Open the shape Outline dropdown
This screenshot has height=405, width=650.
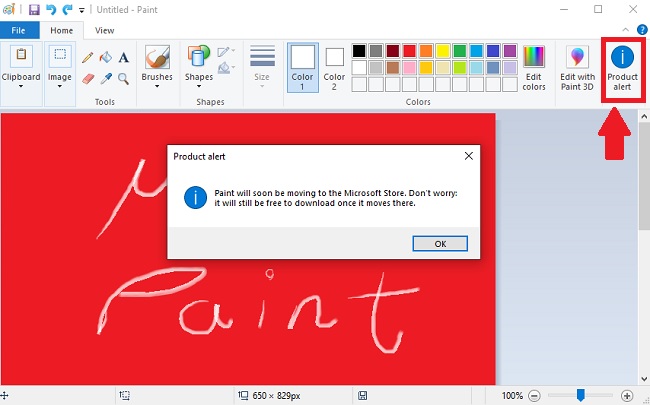(x=226, y=52)
